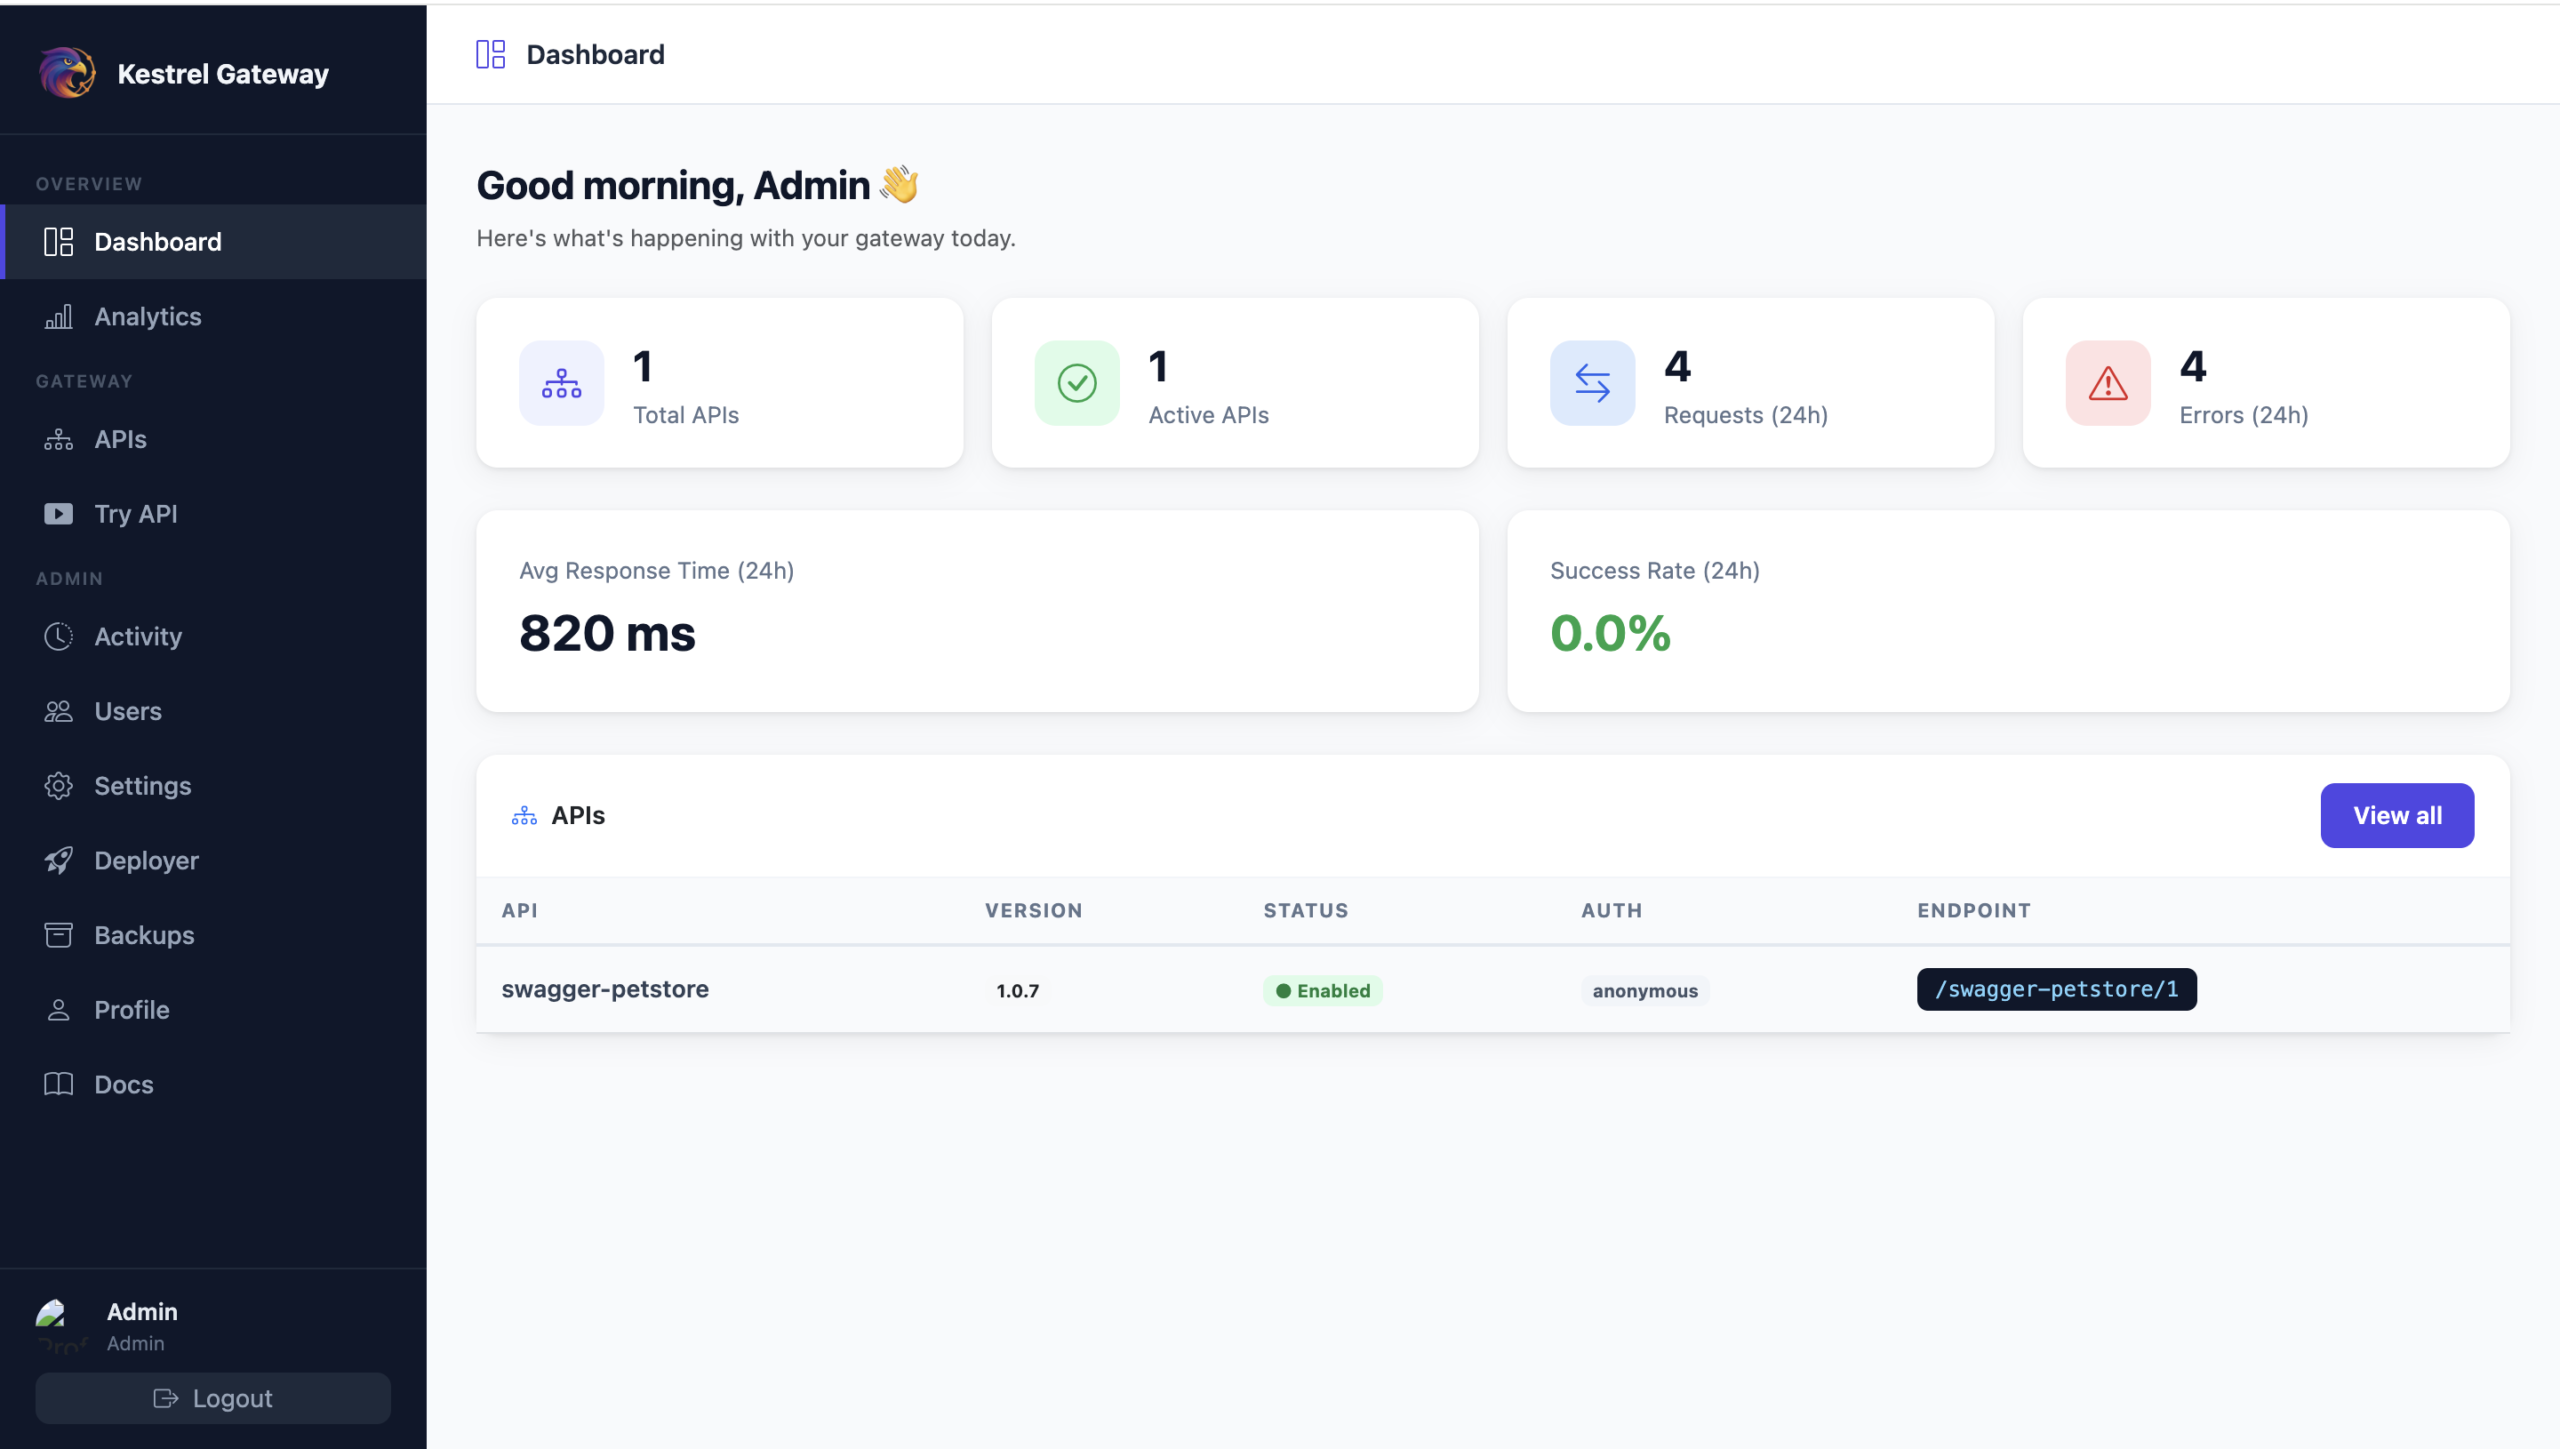
Task: Click the Dashboard grid icon in sidebar
Action: coord(58,242)
